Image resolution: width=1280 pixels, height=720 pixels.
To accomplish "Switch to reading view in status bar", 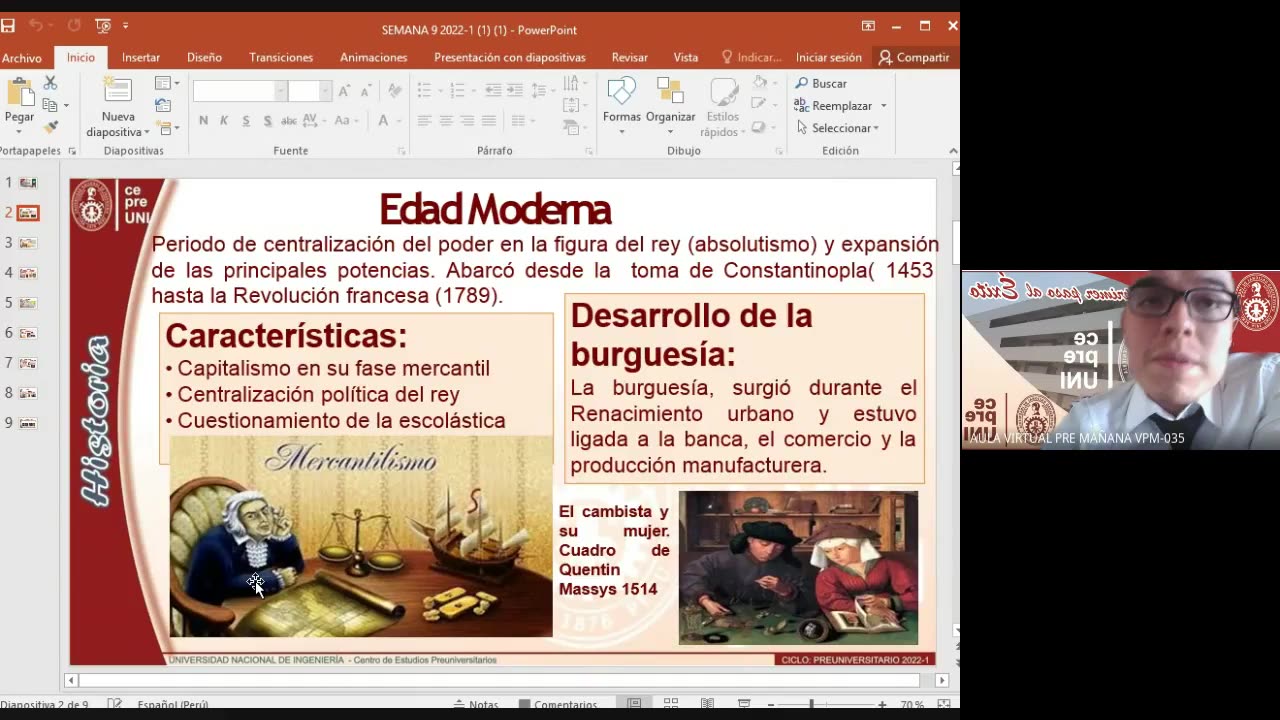I will (x=707, y=705).
